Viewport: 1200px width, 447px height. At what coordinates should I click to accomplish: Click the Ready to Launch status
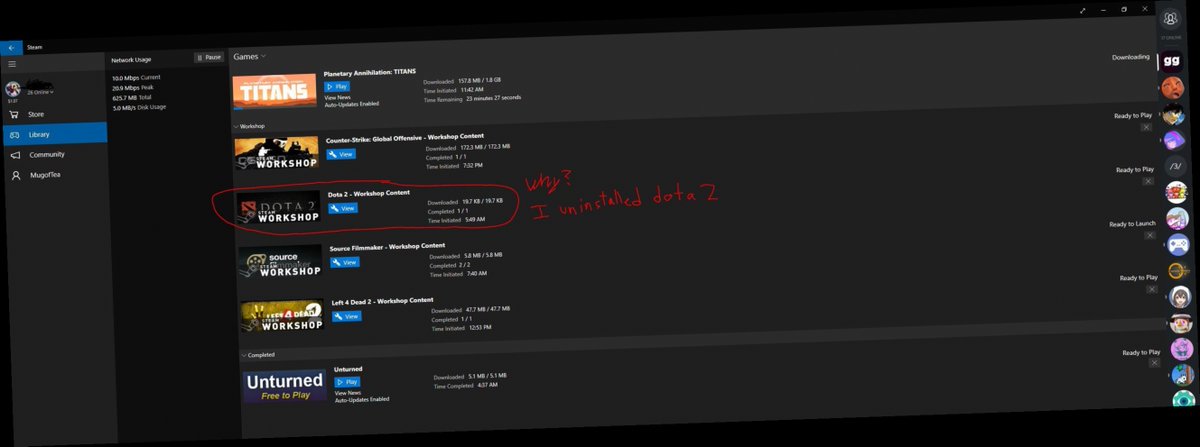coord(1133,224)
